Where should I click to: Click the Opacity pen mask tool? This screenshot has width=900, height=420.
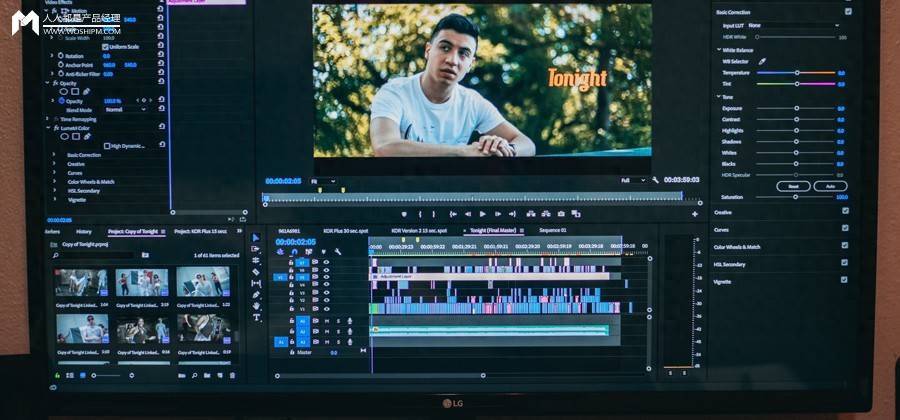86,92
